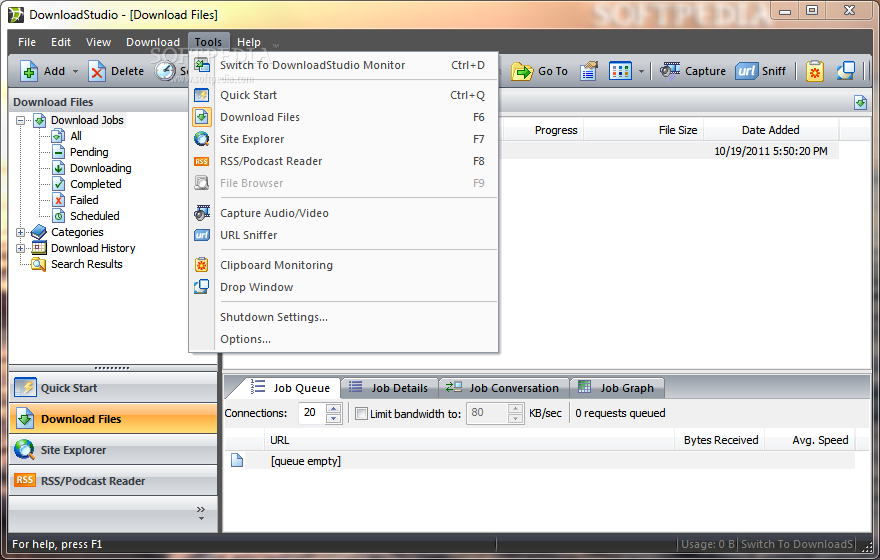Click the Capture toolbar button
The width and height of the screenshot is (880, 560).
(693, 71)
